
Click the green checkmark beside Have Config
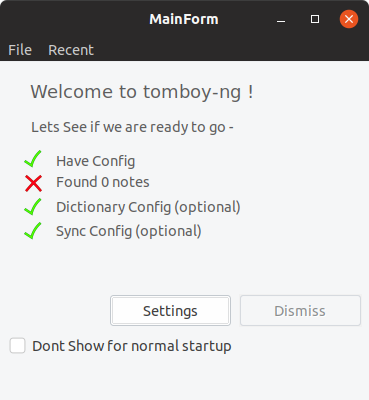33,159
